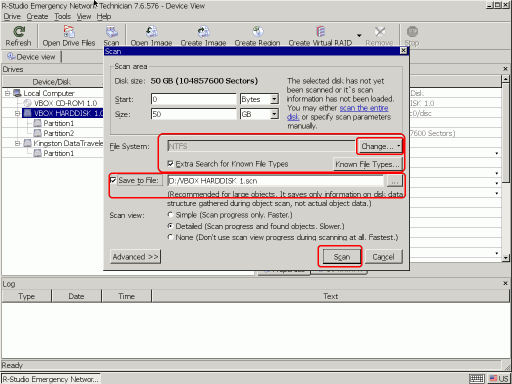Click the Size value input field
Viewport: 512px width, 384px height.
click(194, 114)
